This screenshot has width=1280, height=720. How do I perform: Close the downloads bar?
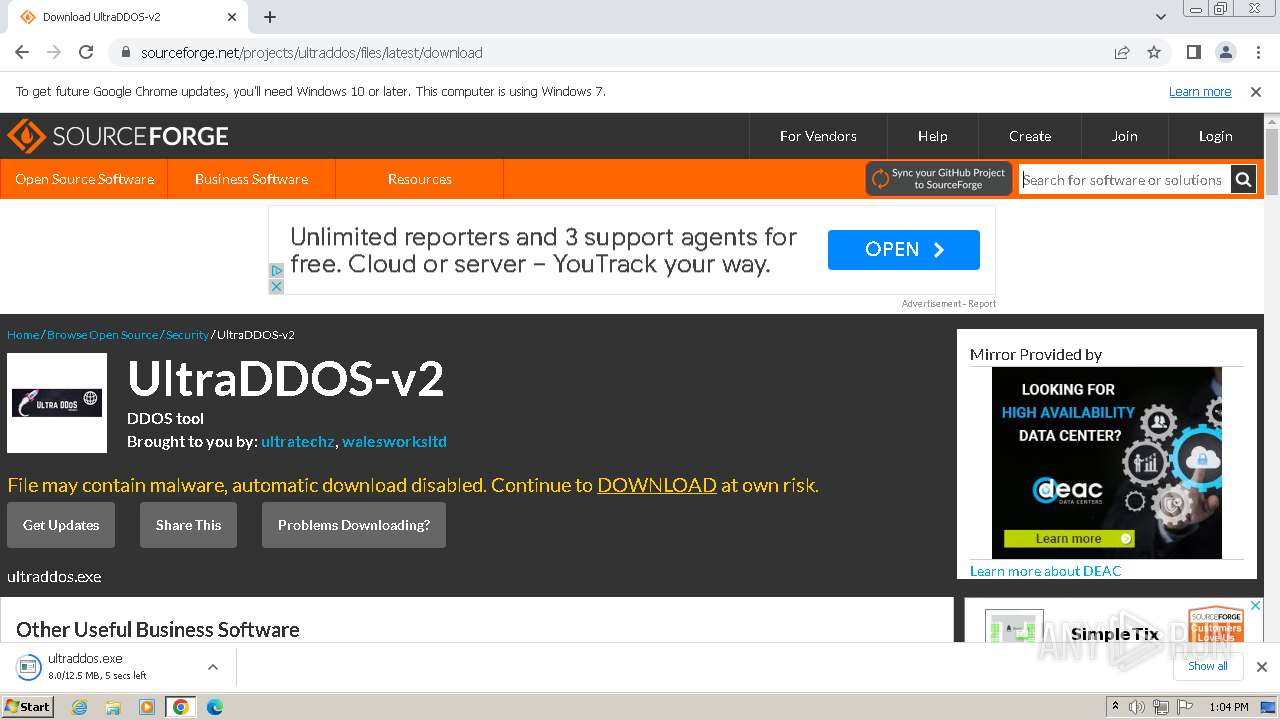coord(1261,667)
